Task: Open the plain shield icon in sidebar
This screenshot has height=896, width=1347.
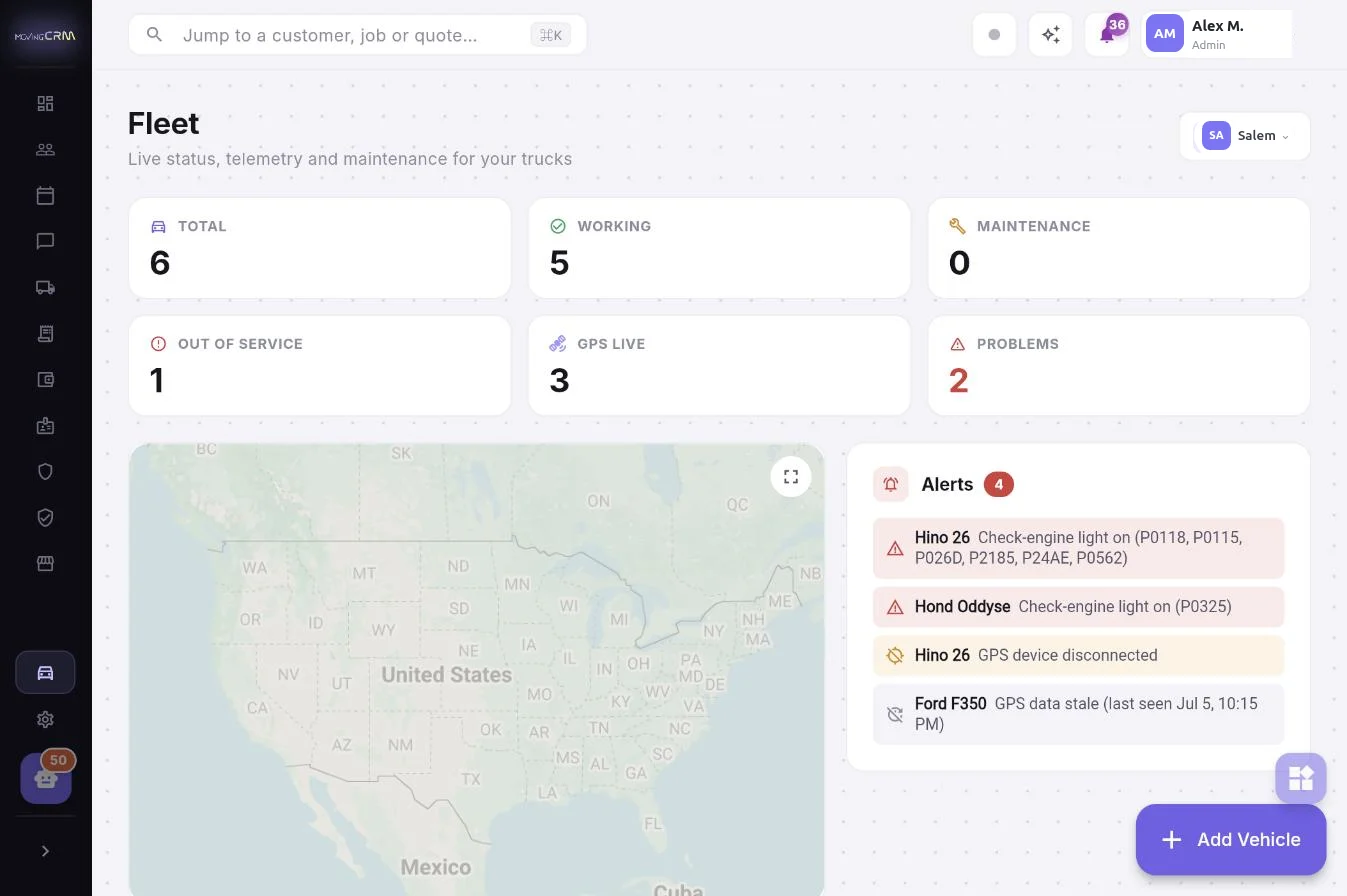Action: click(x=45, y=472)
